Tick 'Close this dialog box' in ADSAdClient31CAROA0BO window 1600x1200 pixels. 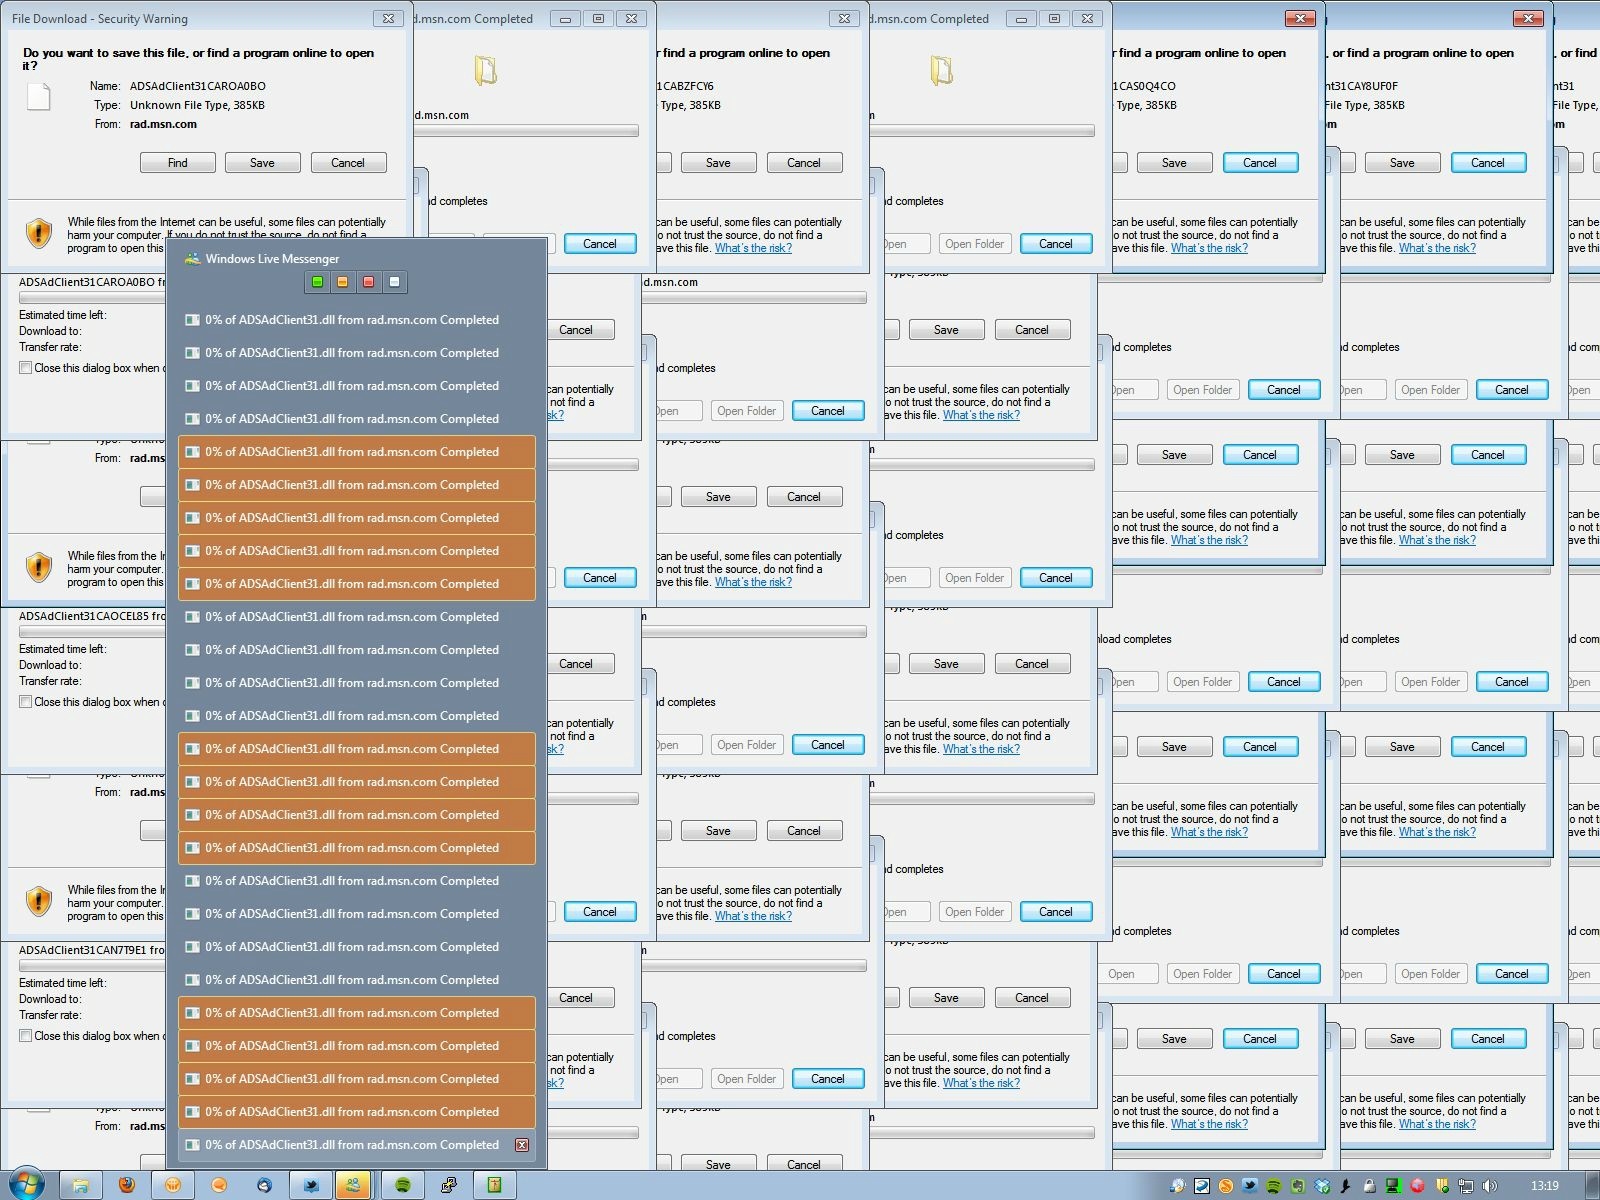[x=26, y=368]
